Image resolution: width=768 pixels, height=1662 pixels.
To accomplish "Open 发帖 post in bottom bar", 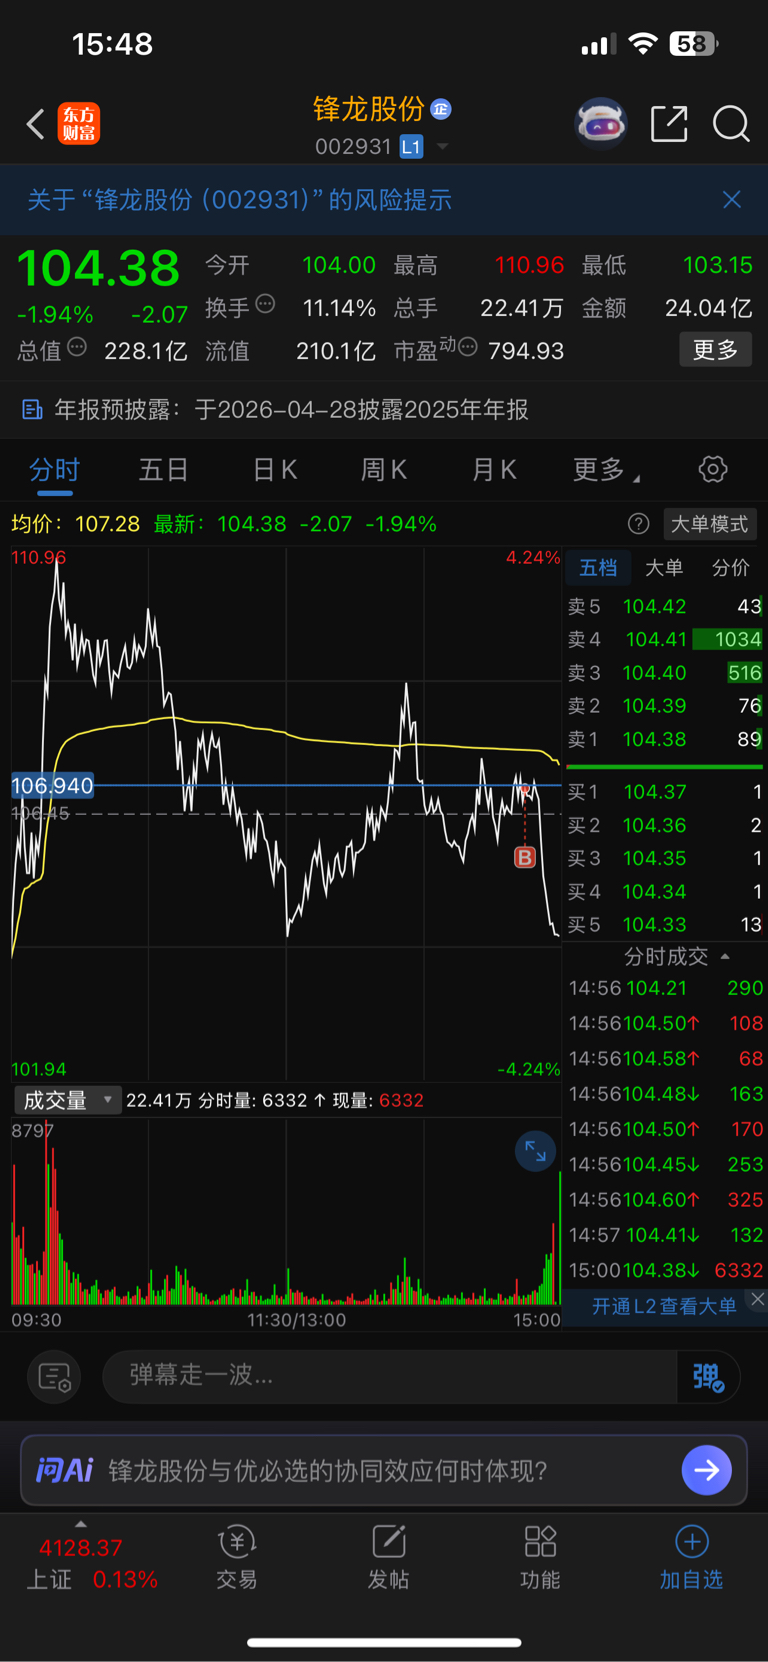I will (388, 1558).
